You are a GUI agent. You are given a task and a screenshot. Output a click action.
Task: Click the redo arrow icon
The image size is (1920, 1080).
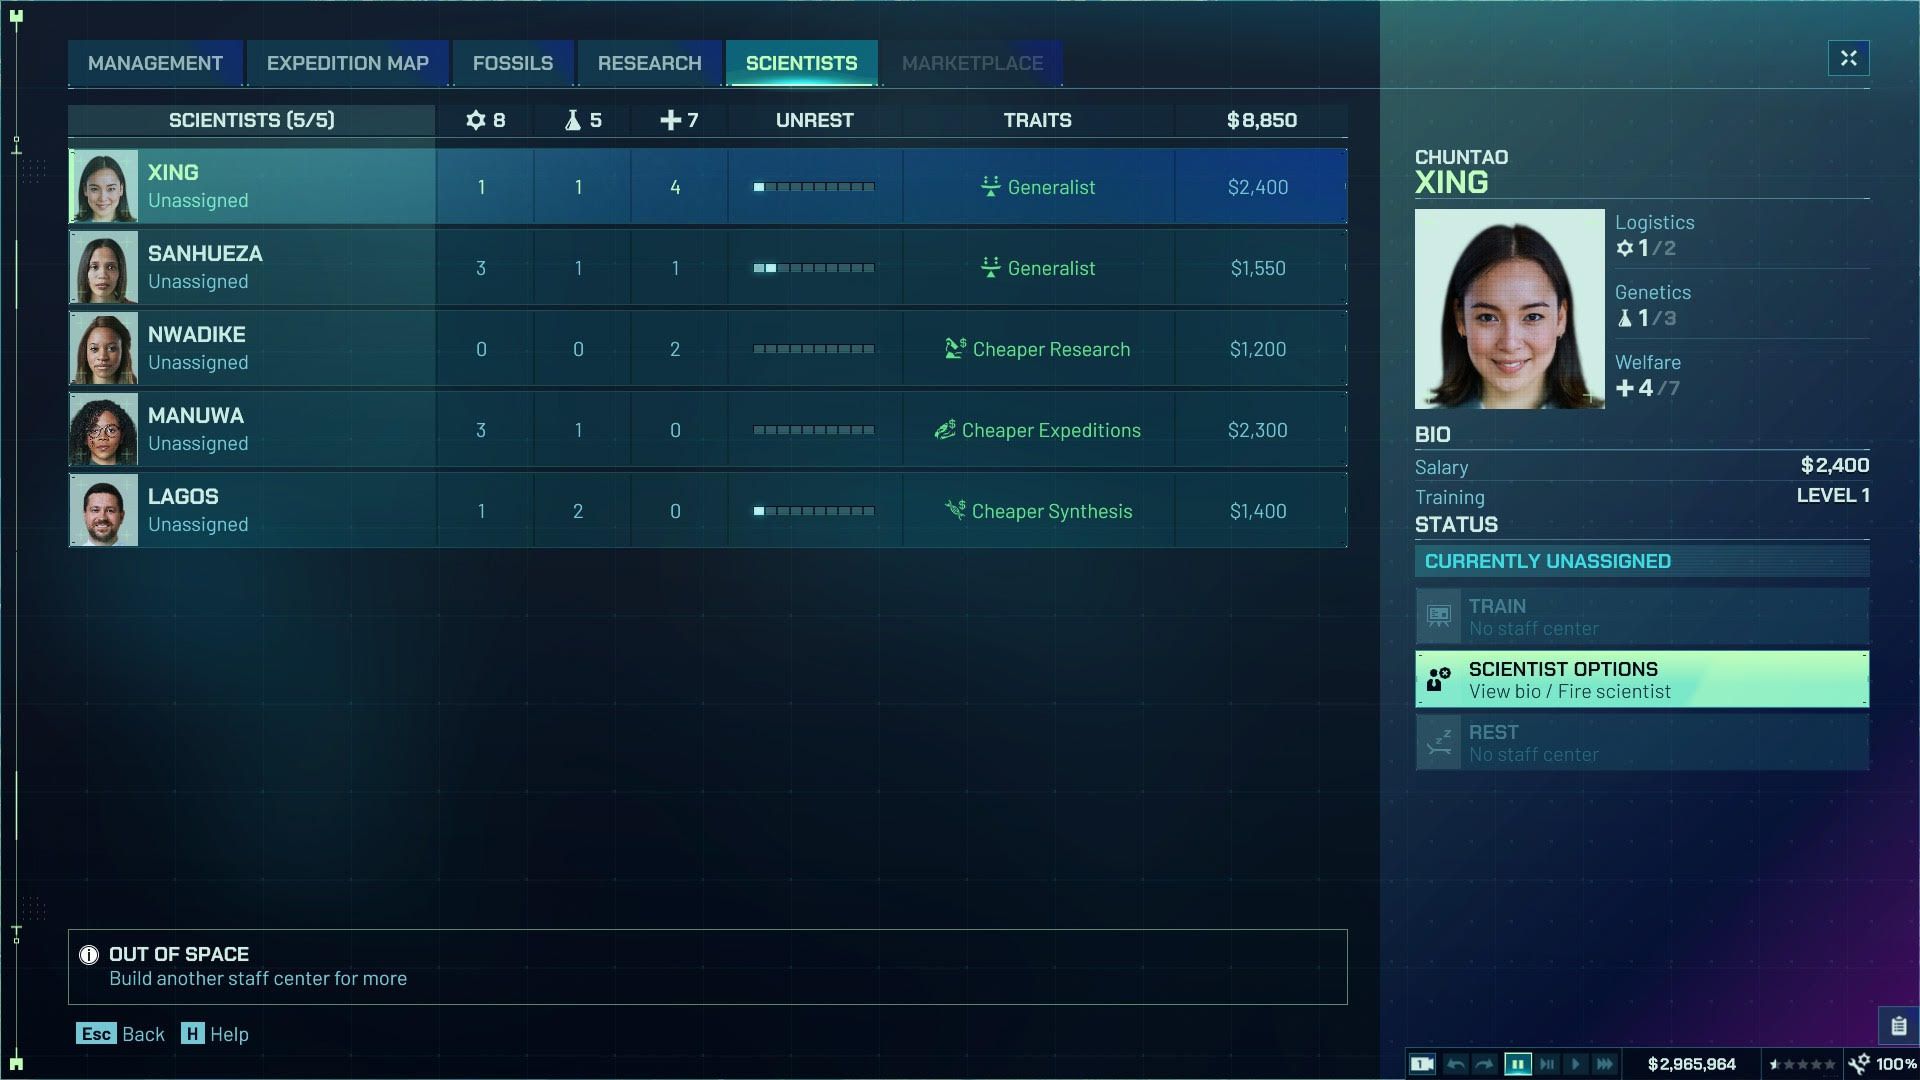pos(1485,1064)
